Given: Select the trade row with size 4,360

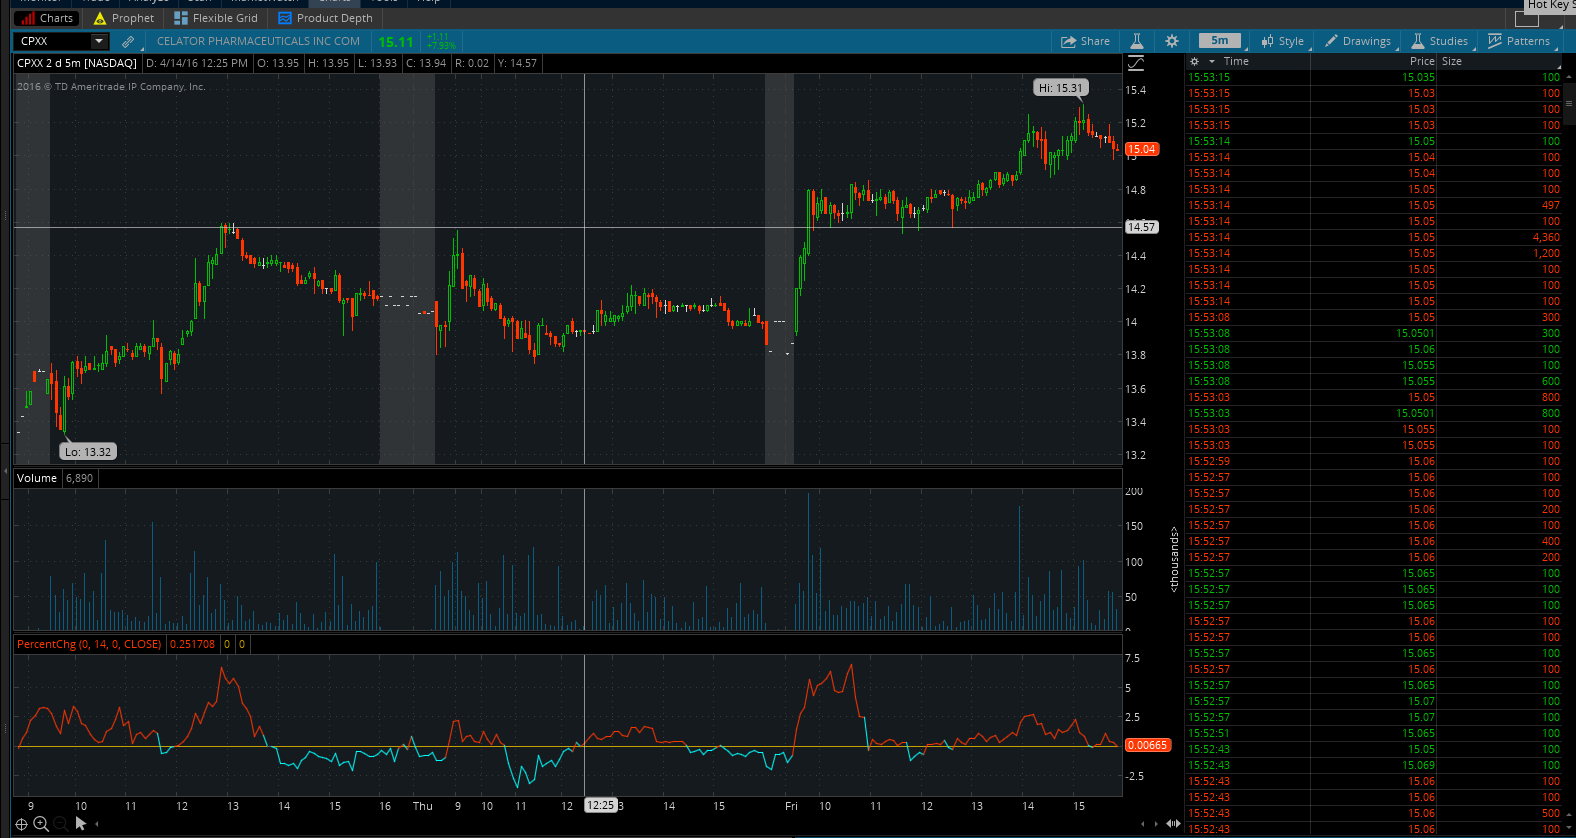Looking at the screenshot, I should click(x=1374, y=237).
